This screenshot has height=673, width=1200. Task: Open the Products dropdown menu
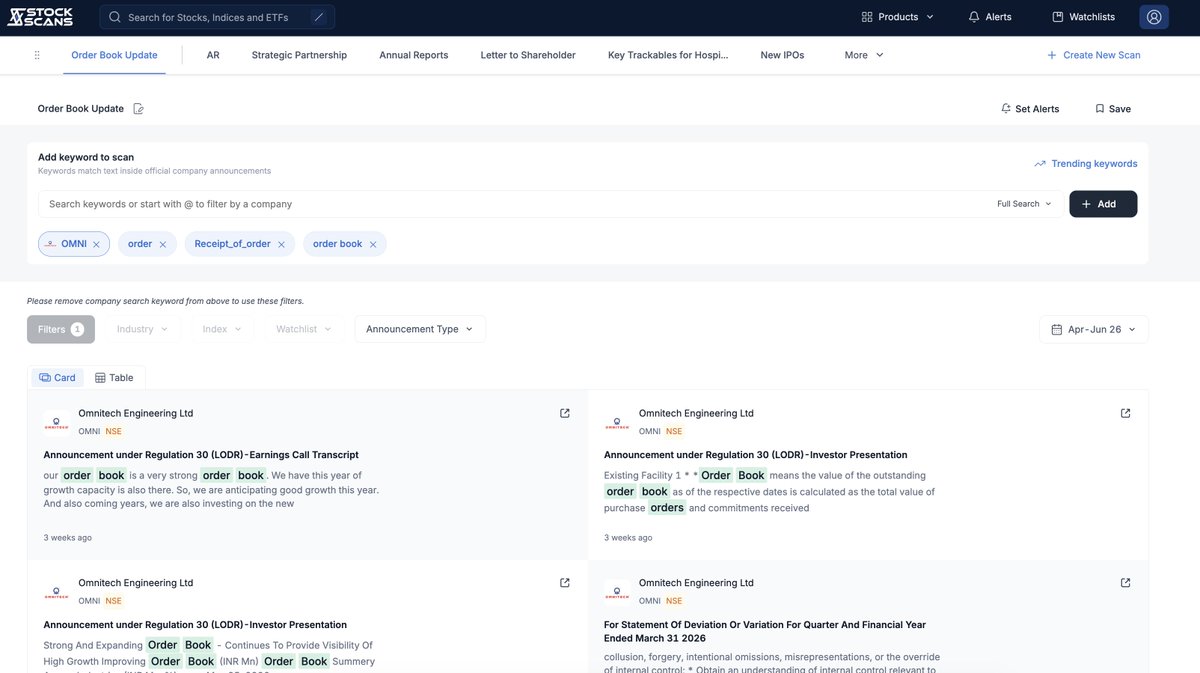click(898, 17)
